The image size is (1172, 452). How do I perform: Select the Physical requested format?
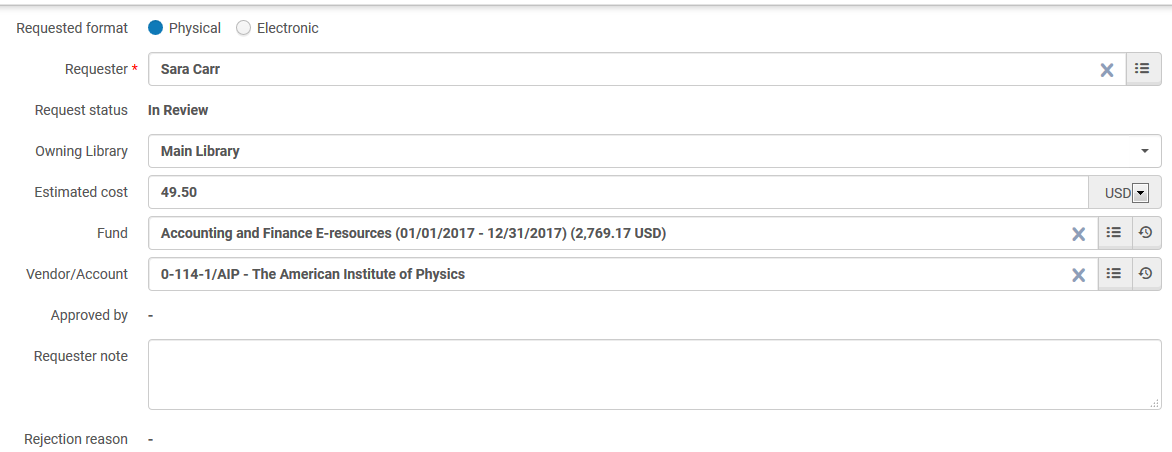[155, 28]
